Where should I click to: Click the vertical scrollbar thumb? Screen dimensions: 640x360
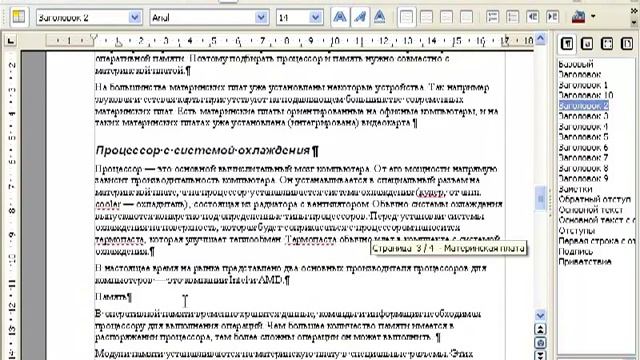click(x=540, y=198)
